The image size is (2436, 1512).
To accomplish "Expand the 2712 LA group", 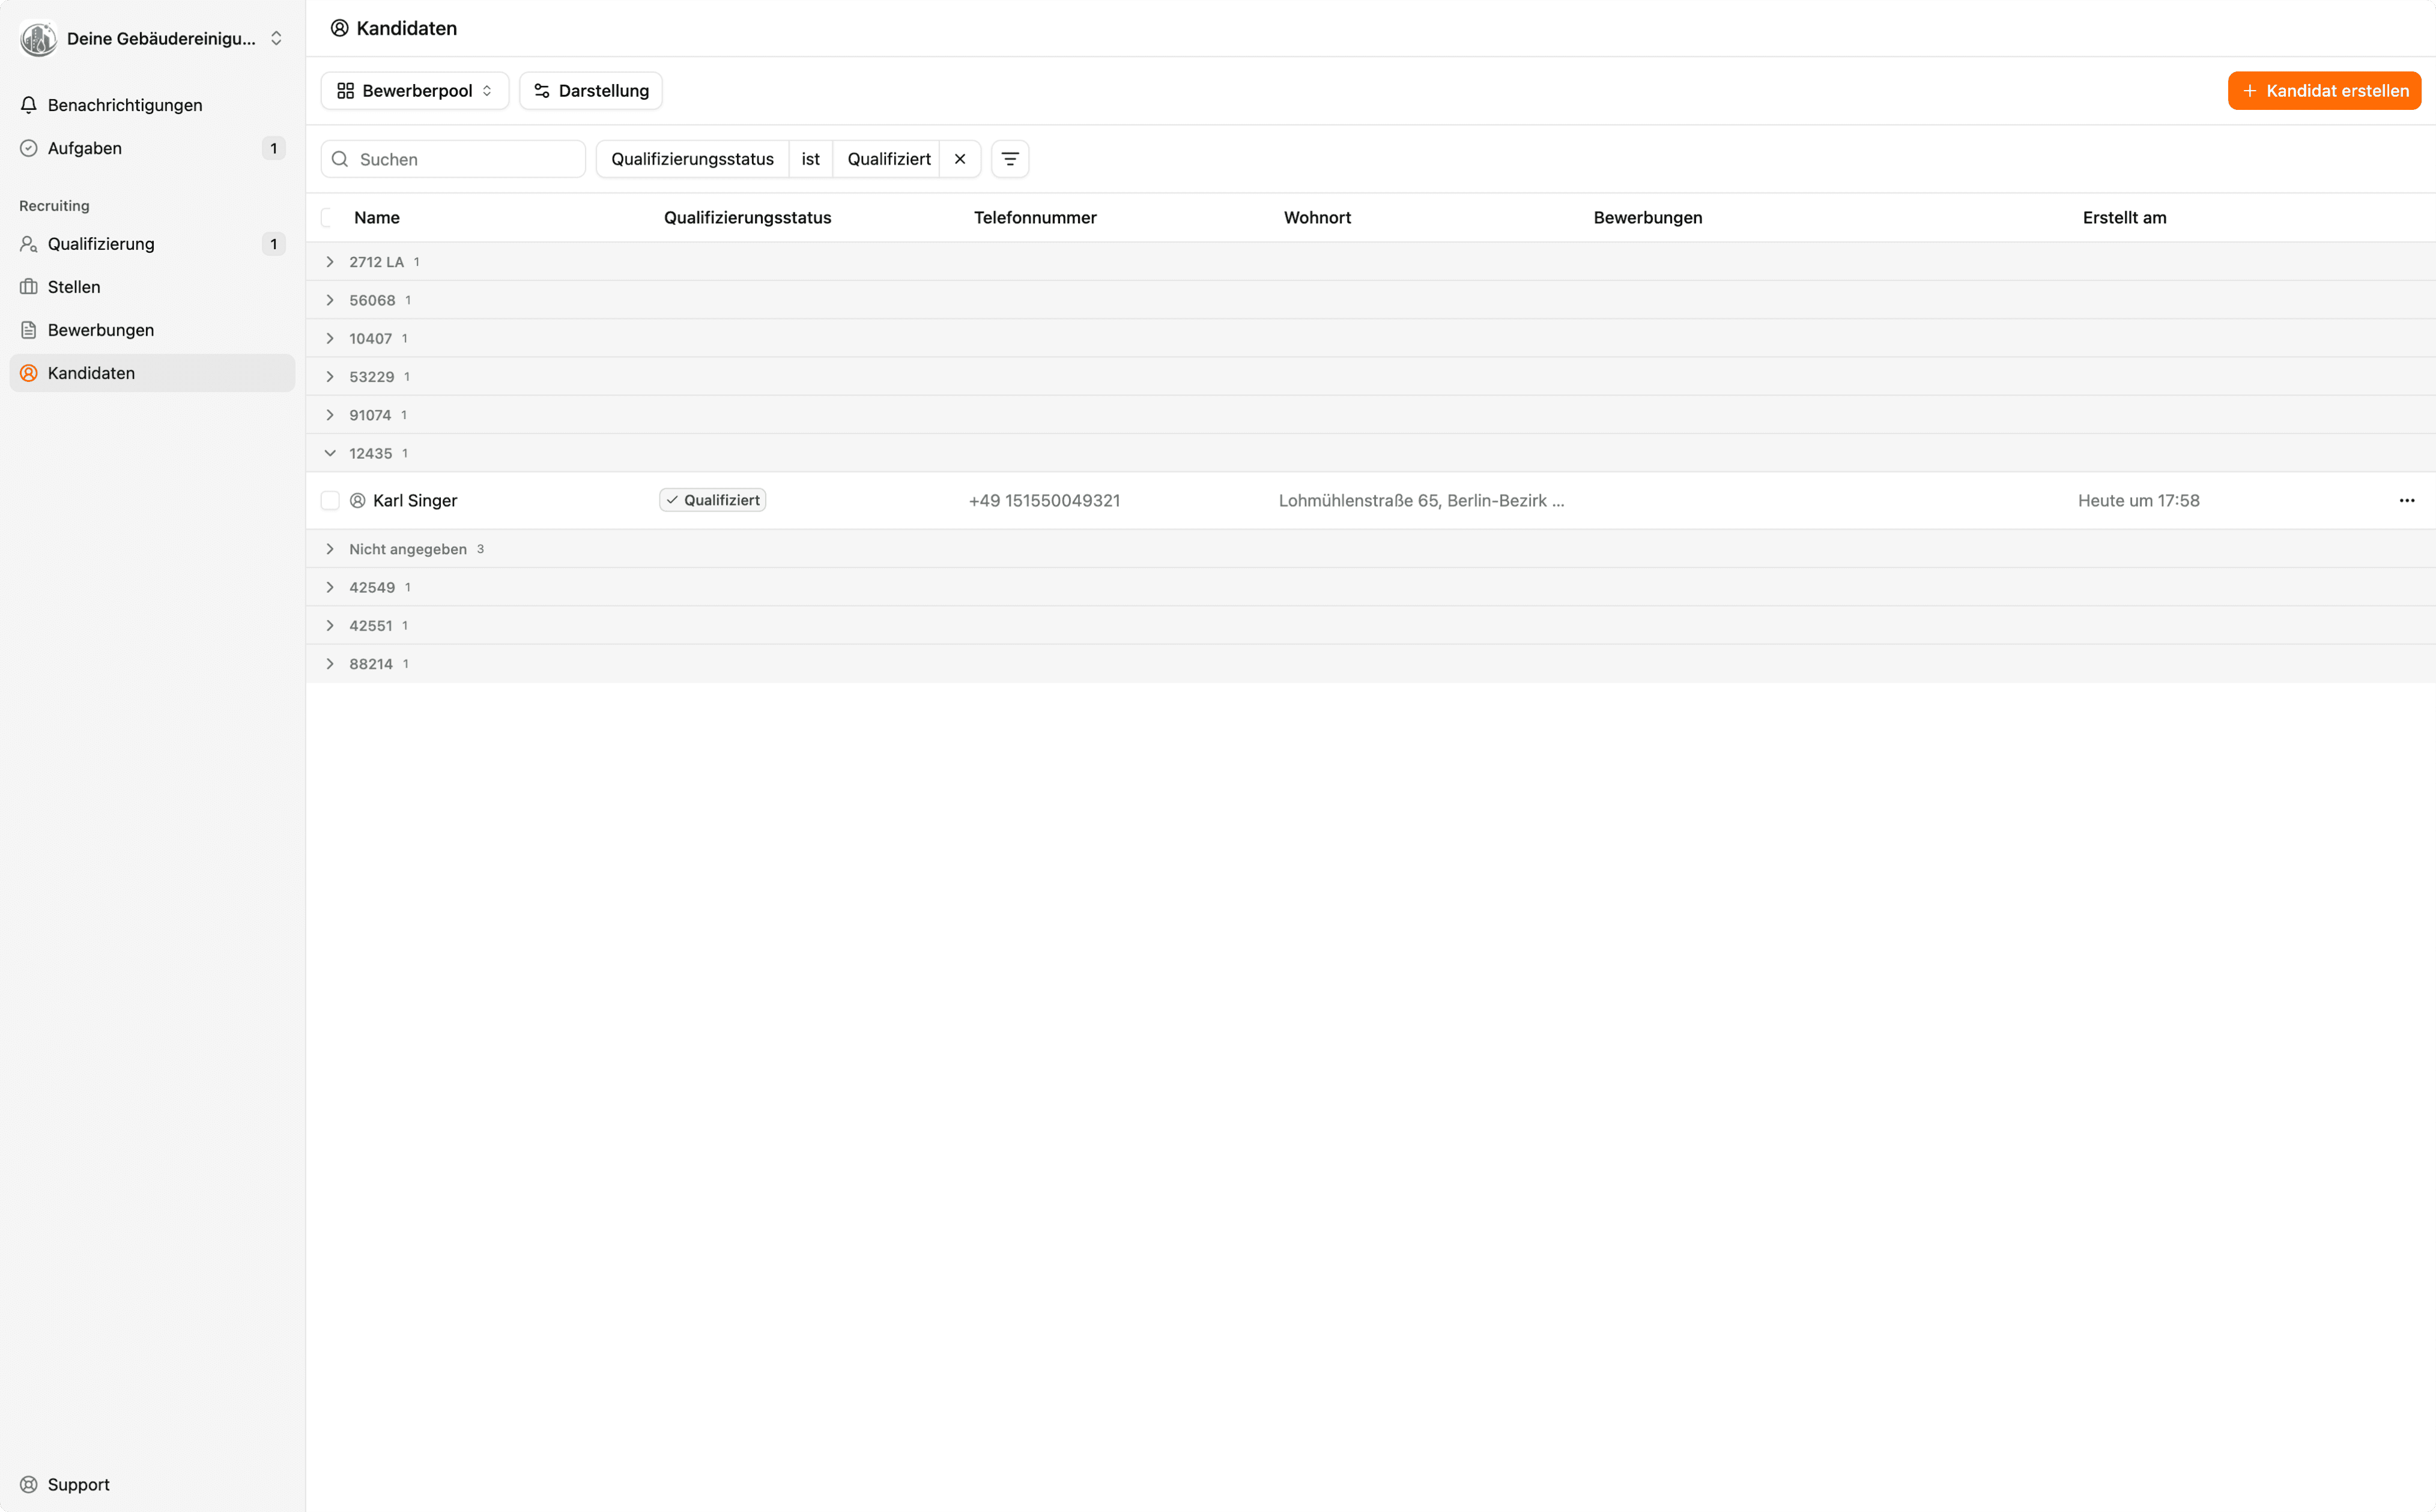I will [330, 262].
